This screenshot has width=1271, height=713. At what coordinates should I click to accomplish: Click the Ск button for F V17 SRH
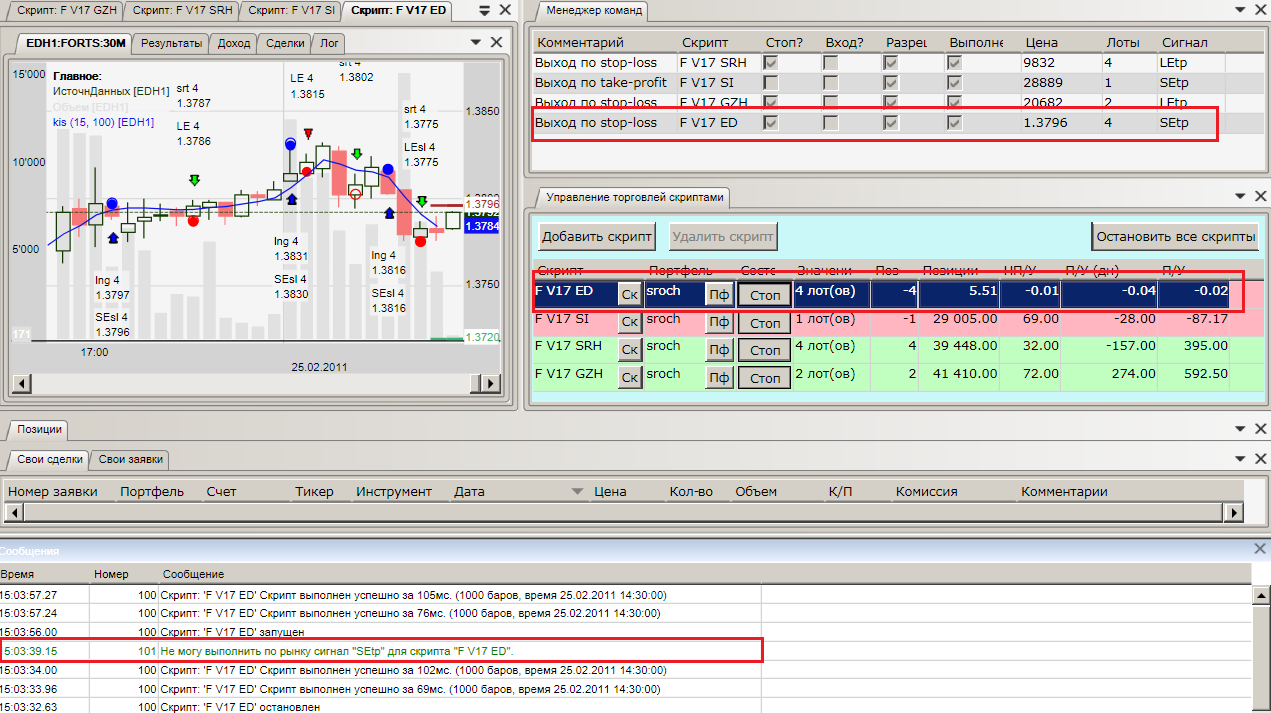click(629, 350)
